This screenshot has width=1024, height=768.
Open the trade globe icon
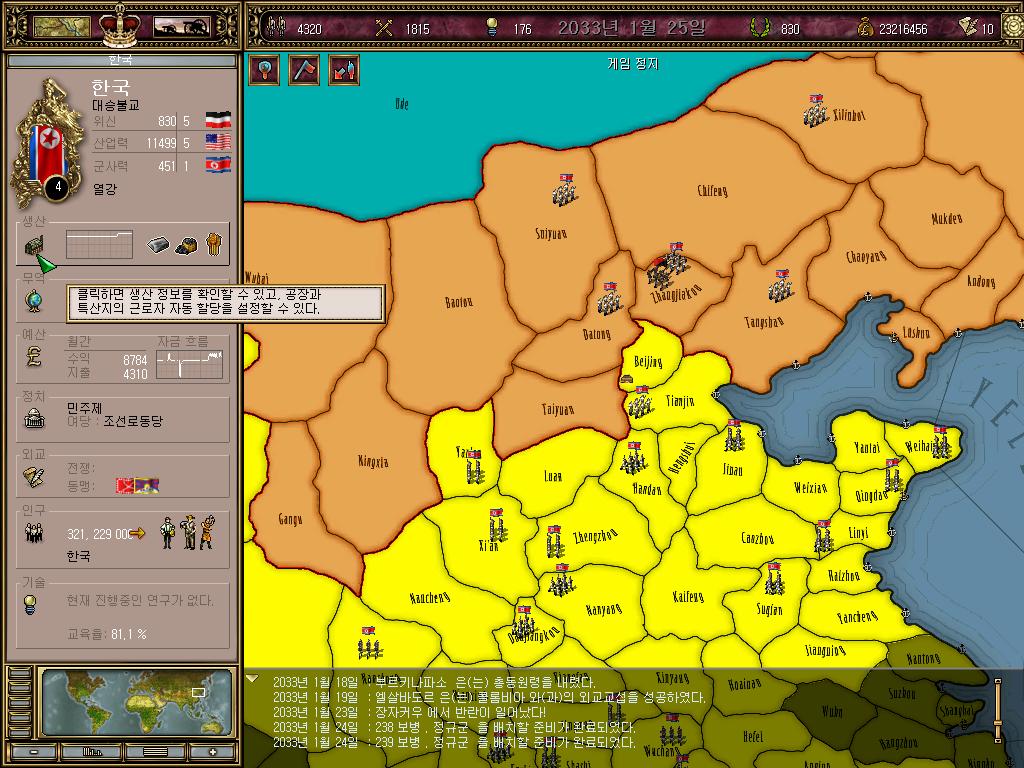tap(33, 302)
